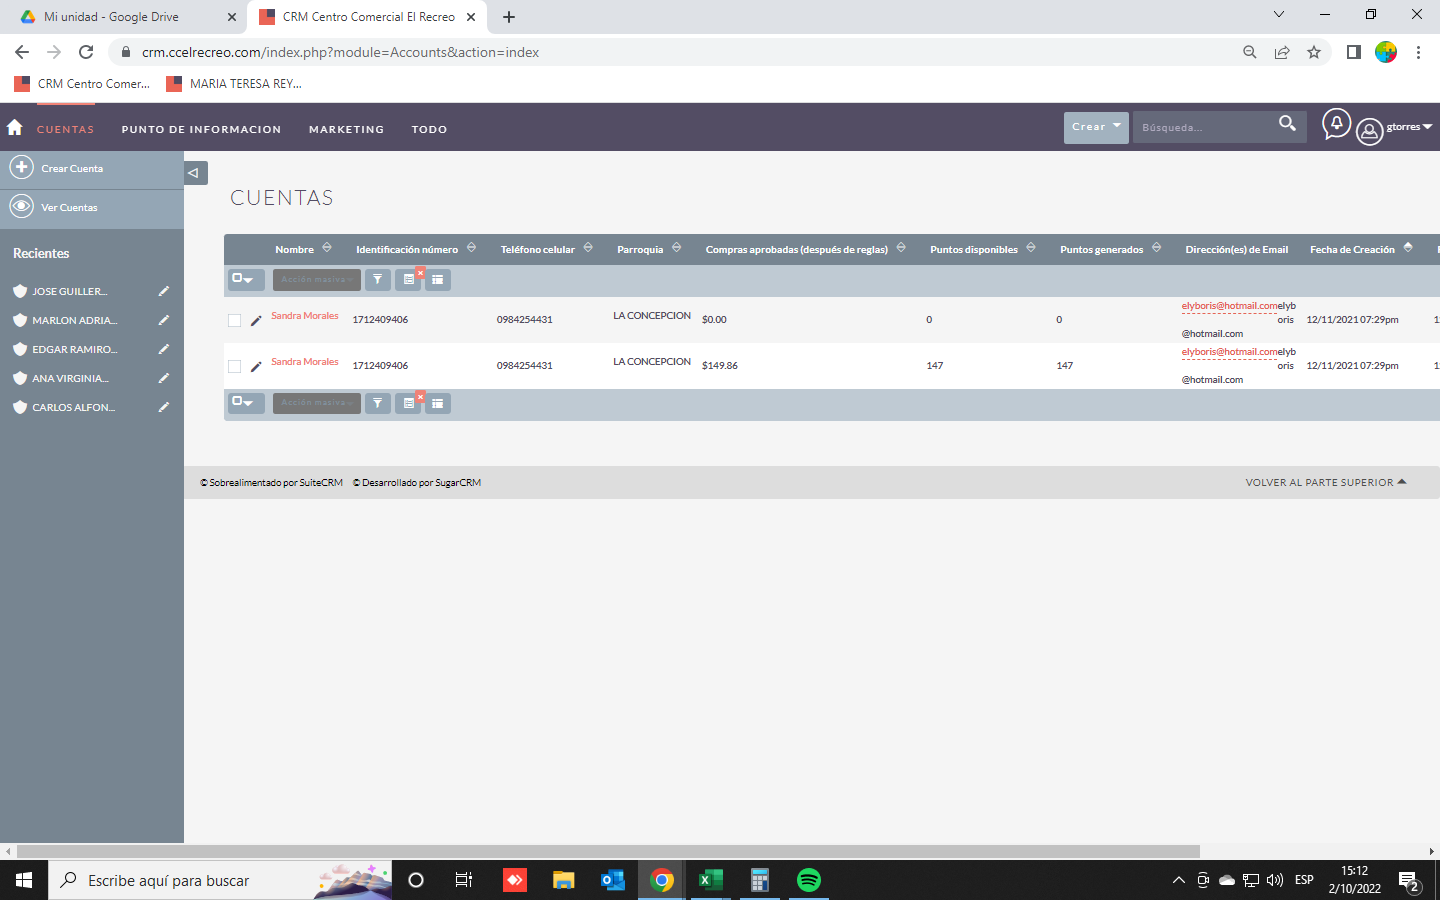Open the TODO menu
This screenshot has width=1440, height=900.
429,130
